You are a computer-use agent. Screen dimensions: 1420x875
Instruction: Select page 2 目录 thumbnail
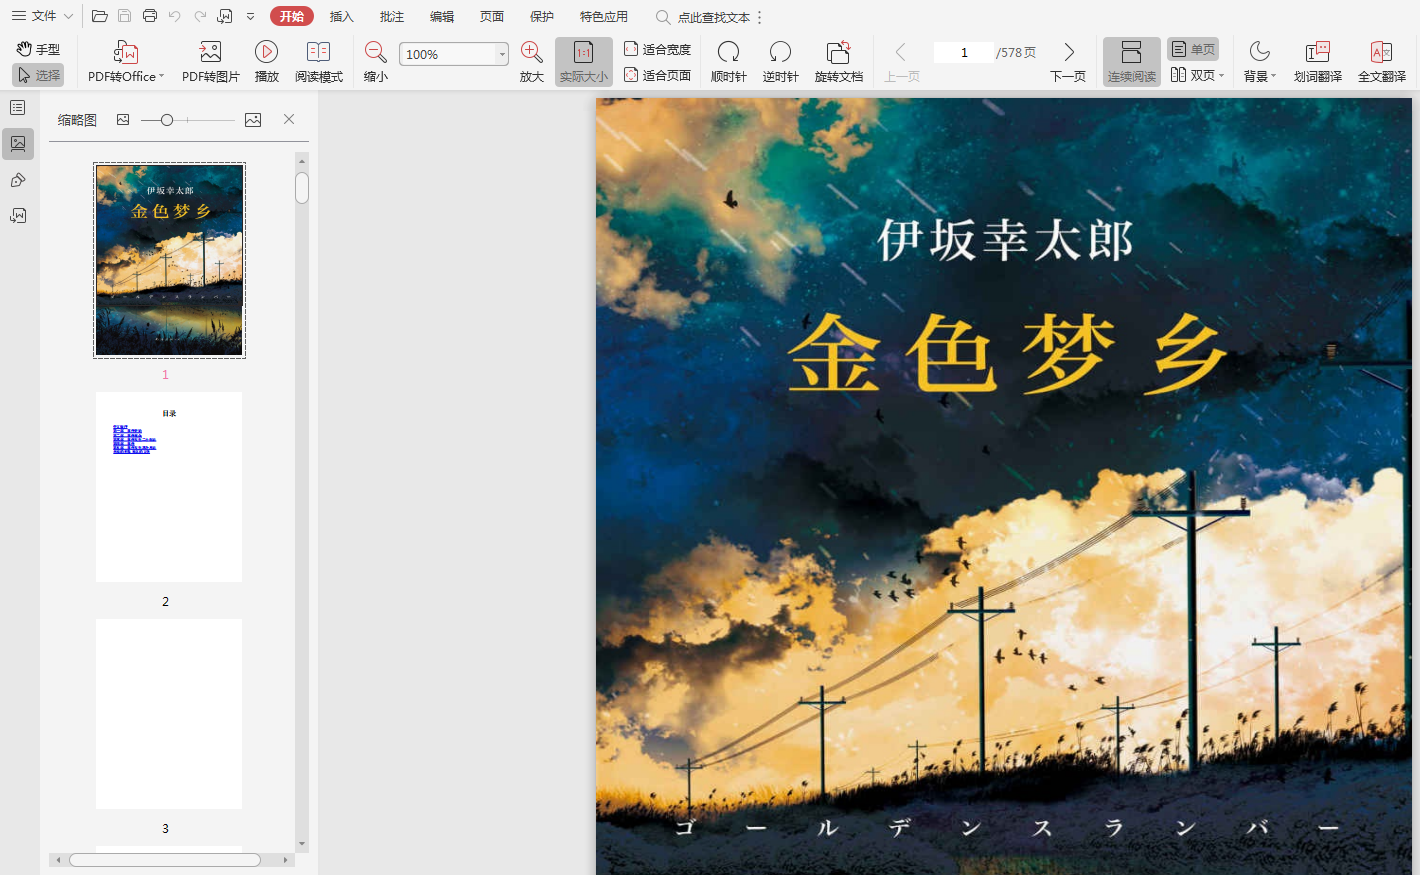(169, 487)
